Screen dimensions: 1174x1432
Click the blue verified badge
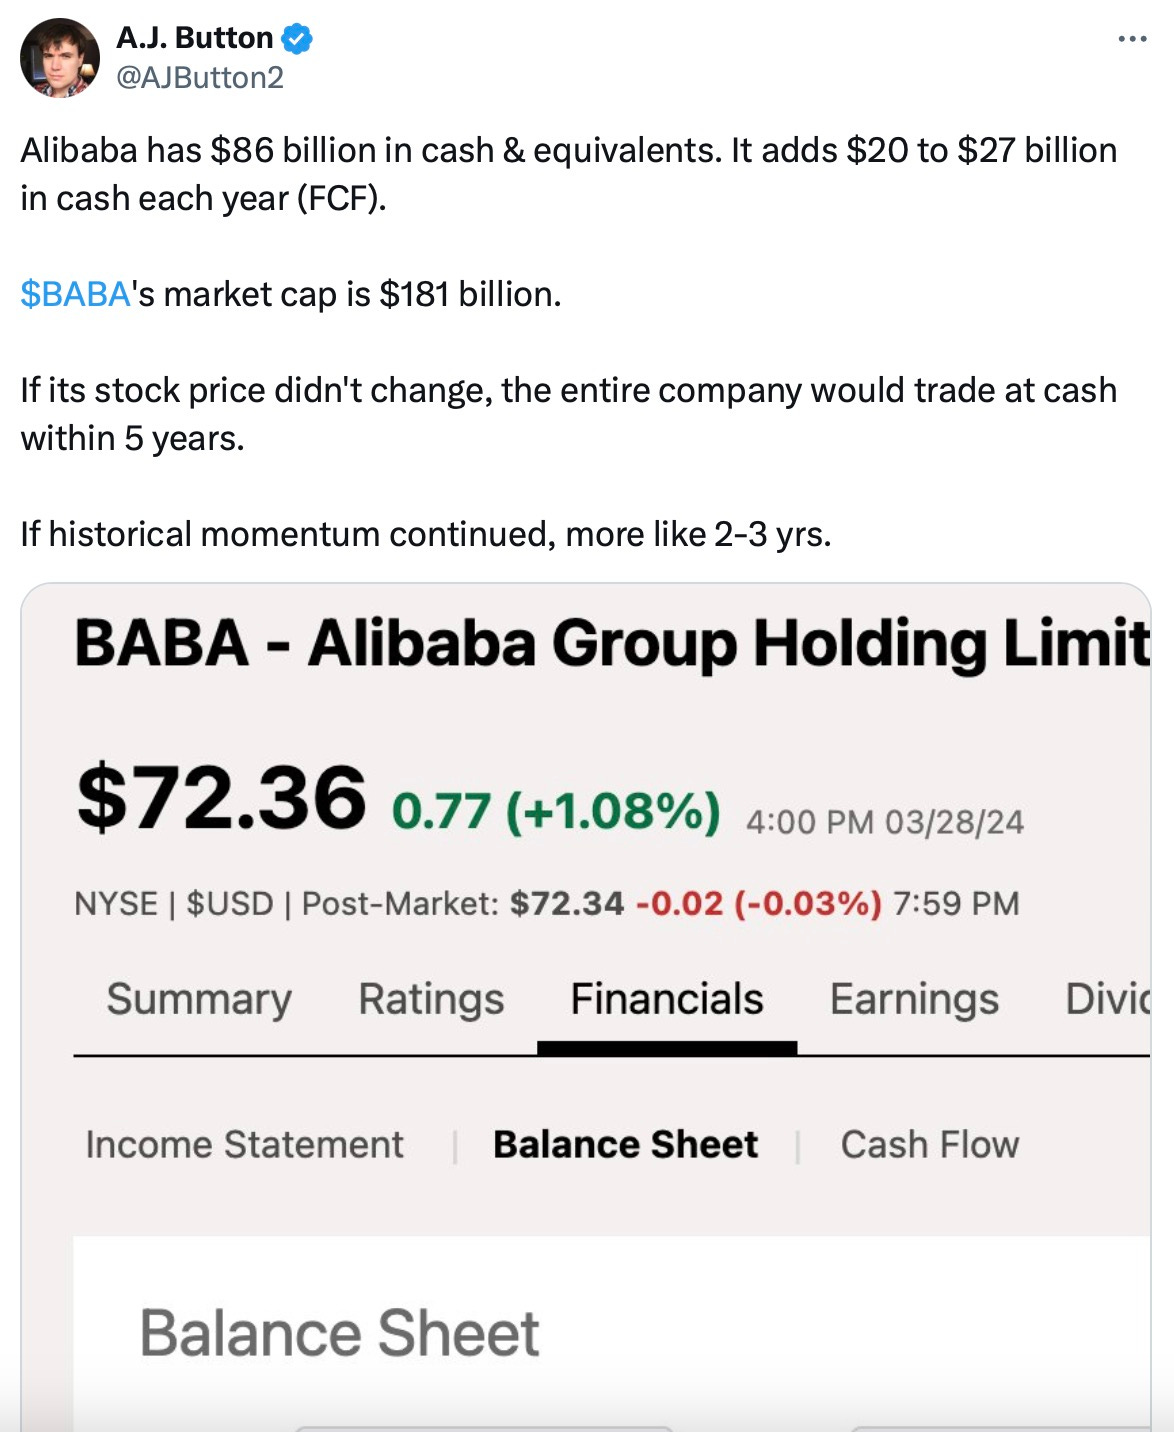pyautogui.click(x=297, y=38)
